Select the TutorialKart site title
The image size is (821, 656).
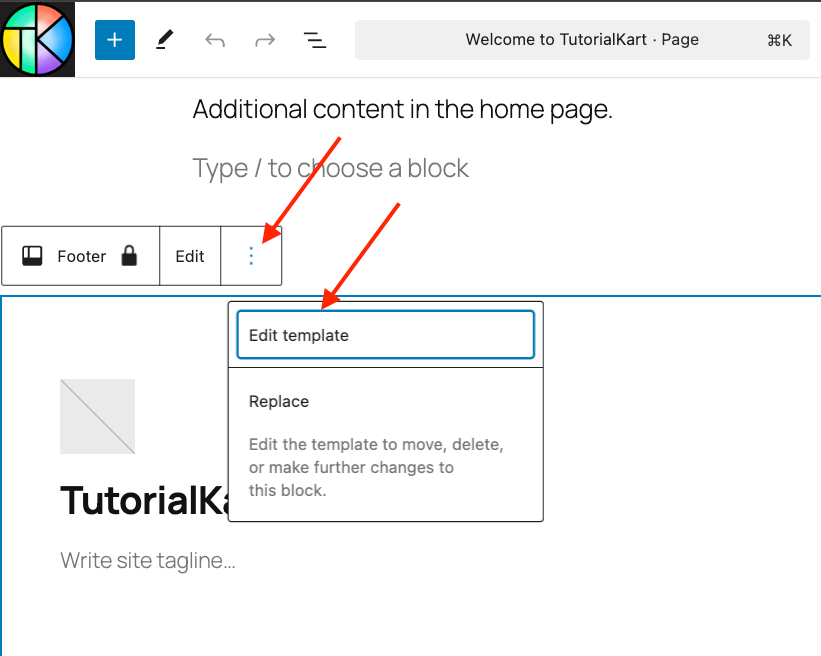145,501
